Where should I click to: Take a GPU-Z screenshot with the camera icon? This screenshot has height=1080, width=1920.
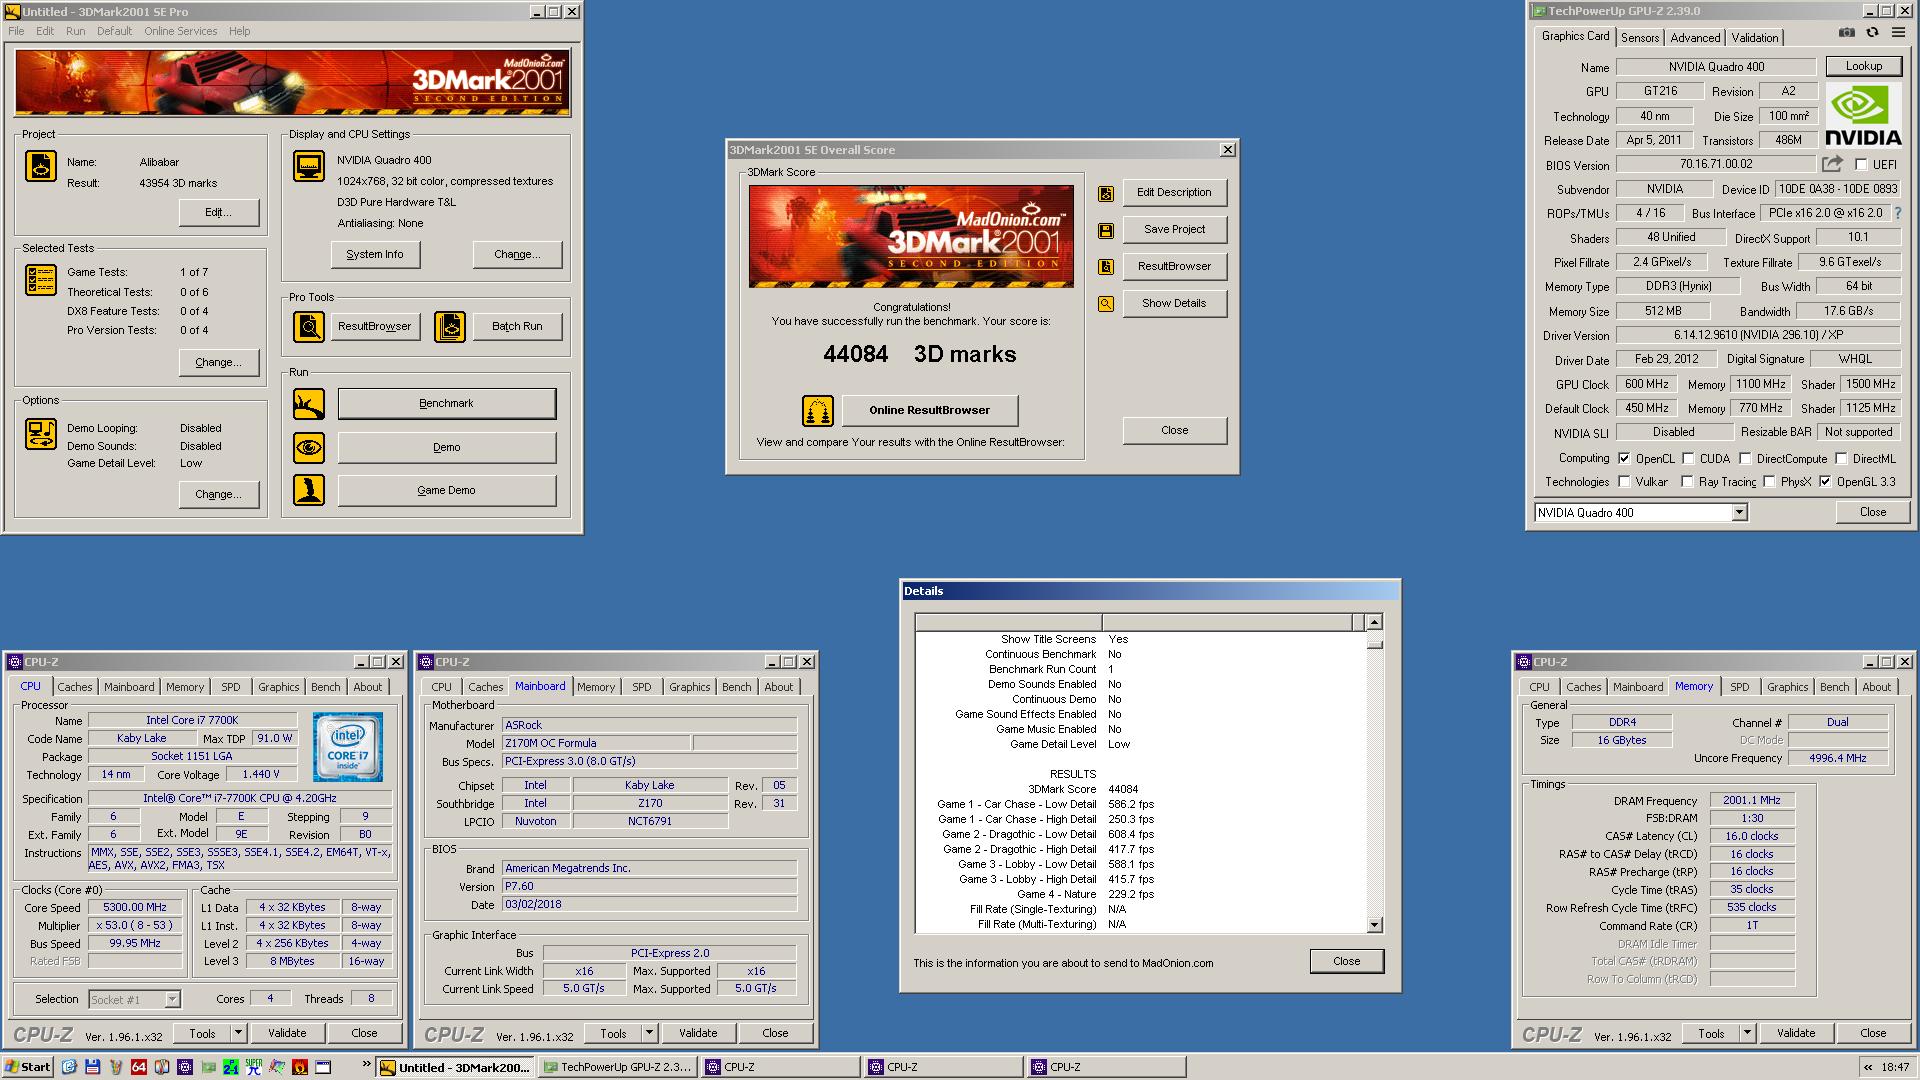click(1847, 33)
